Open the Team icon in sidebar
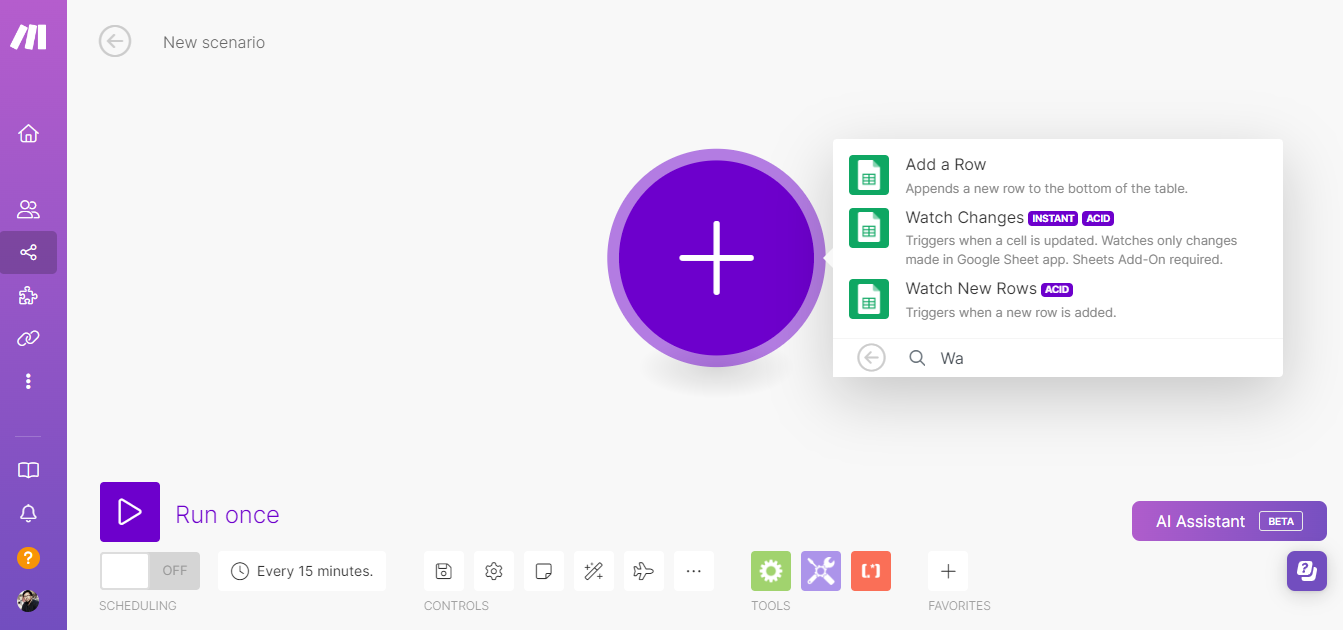This screenshot has height=630, width=1343. pos(28,210)
